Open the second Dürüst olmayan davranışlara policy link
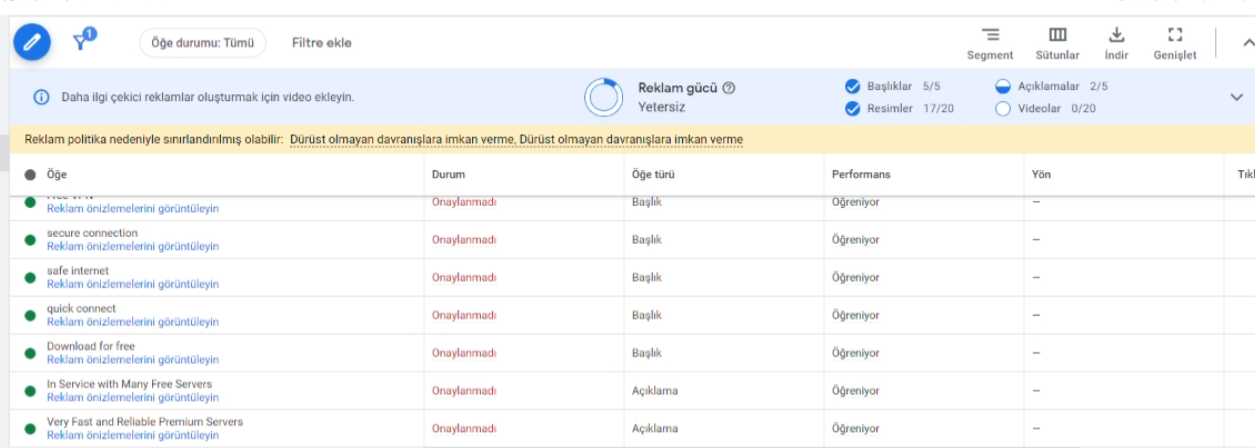 coord(631,139)
